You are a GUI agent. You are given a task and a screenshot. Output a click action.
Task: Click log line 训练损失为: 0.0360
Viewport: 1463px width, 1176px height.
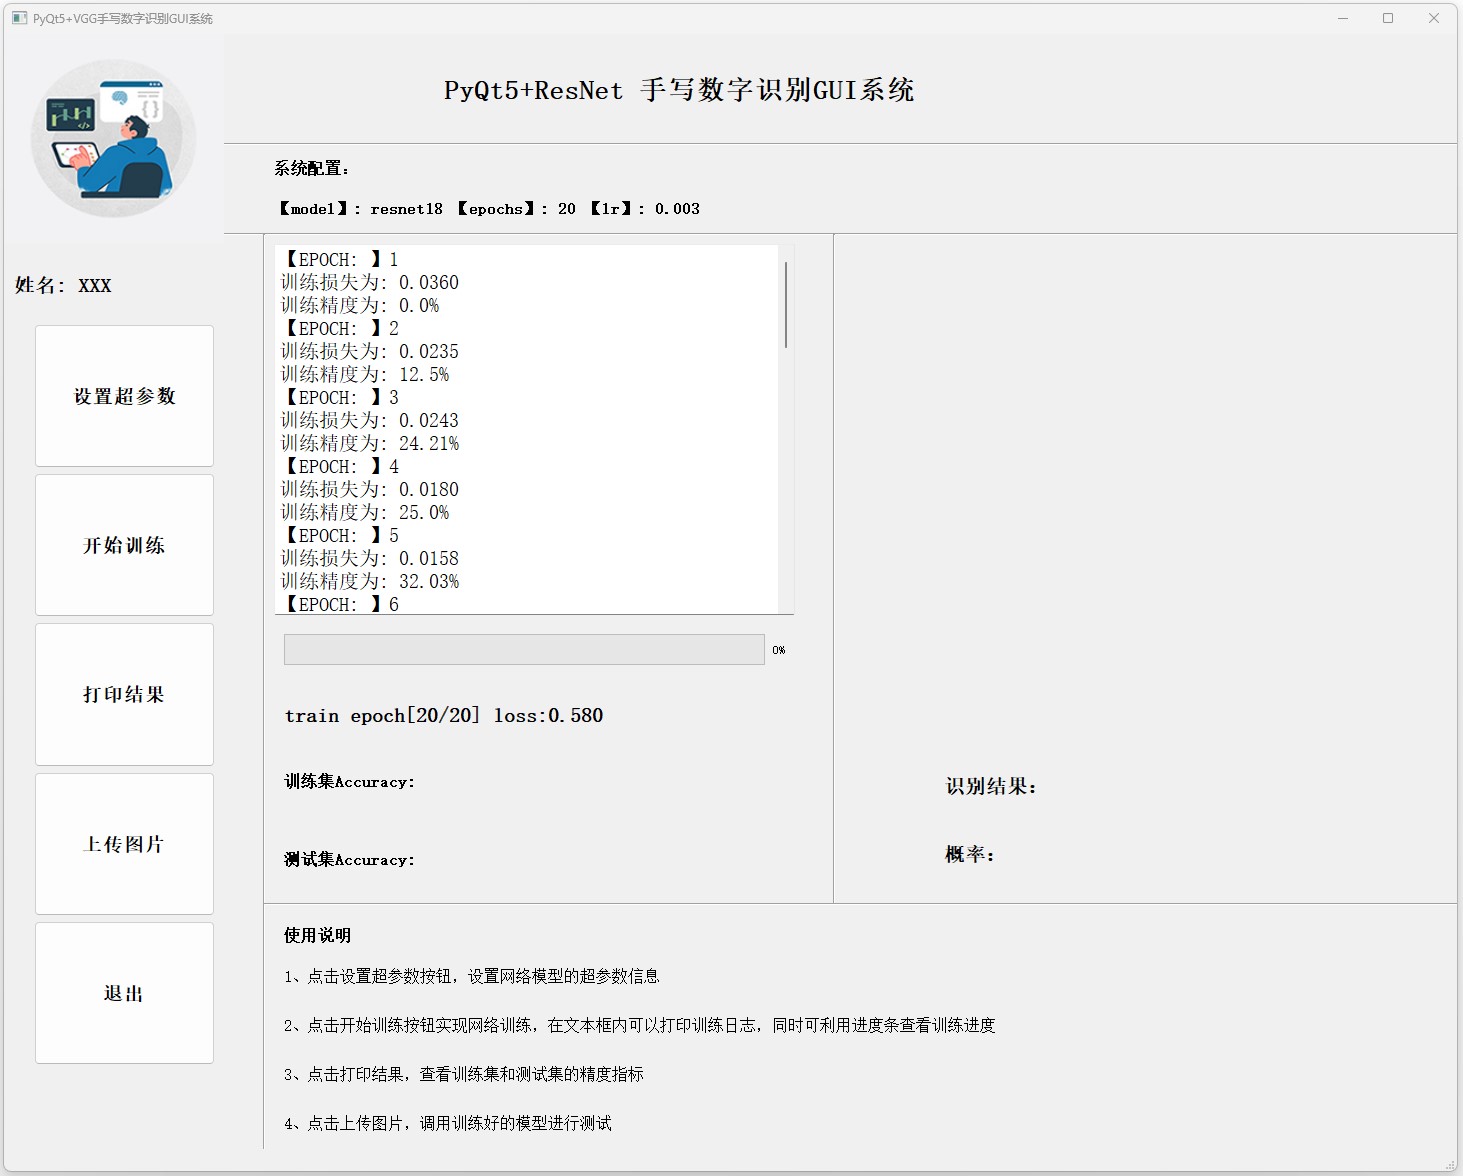[370, 282]
